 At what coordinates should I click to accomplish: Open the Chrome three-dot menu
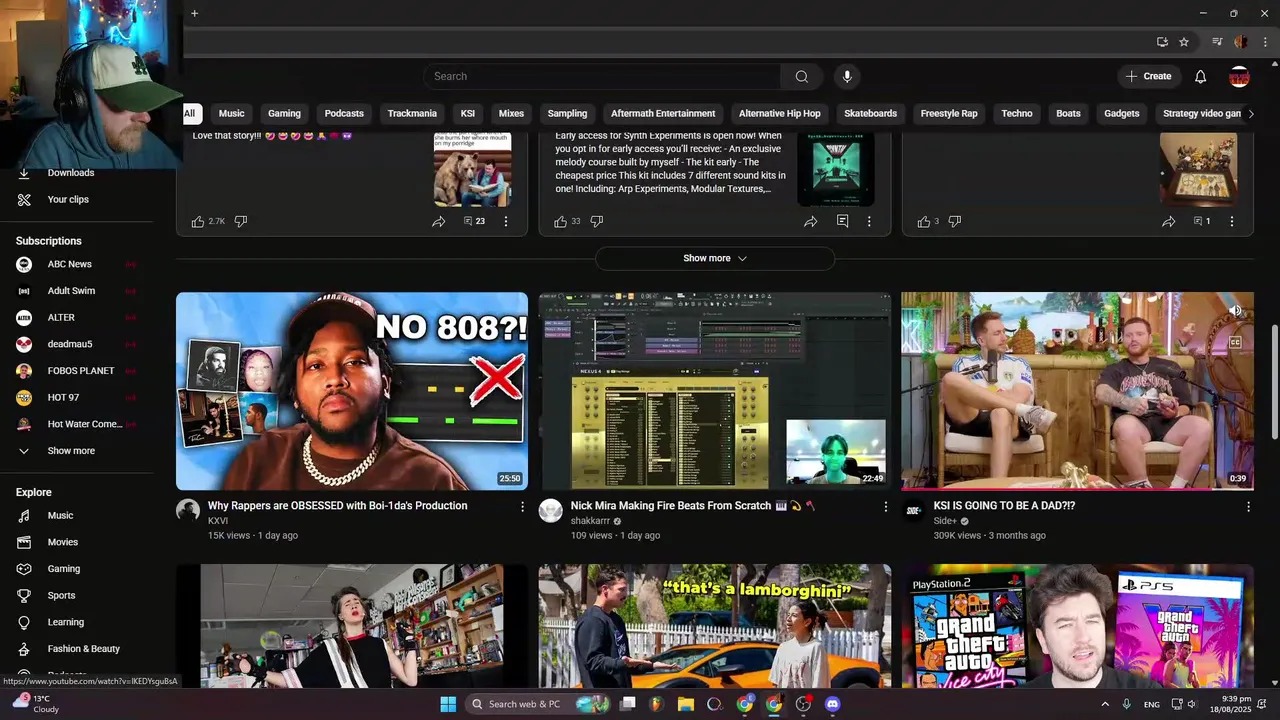[x=1264, y=42]
